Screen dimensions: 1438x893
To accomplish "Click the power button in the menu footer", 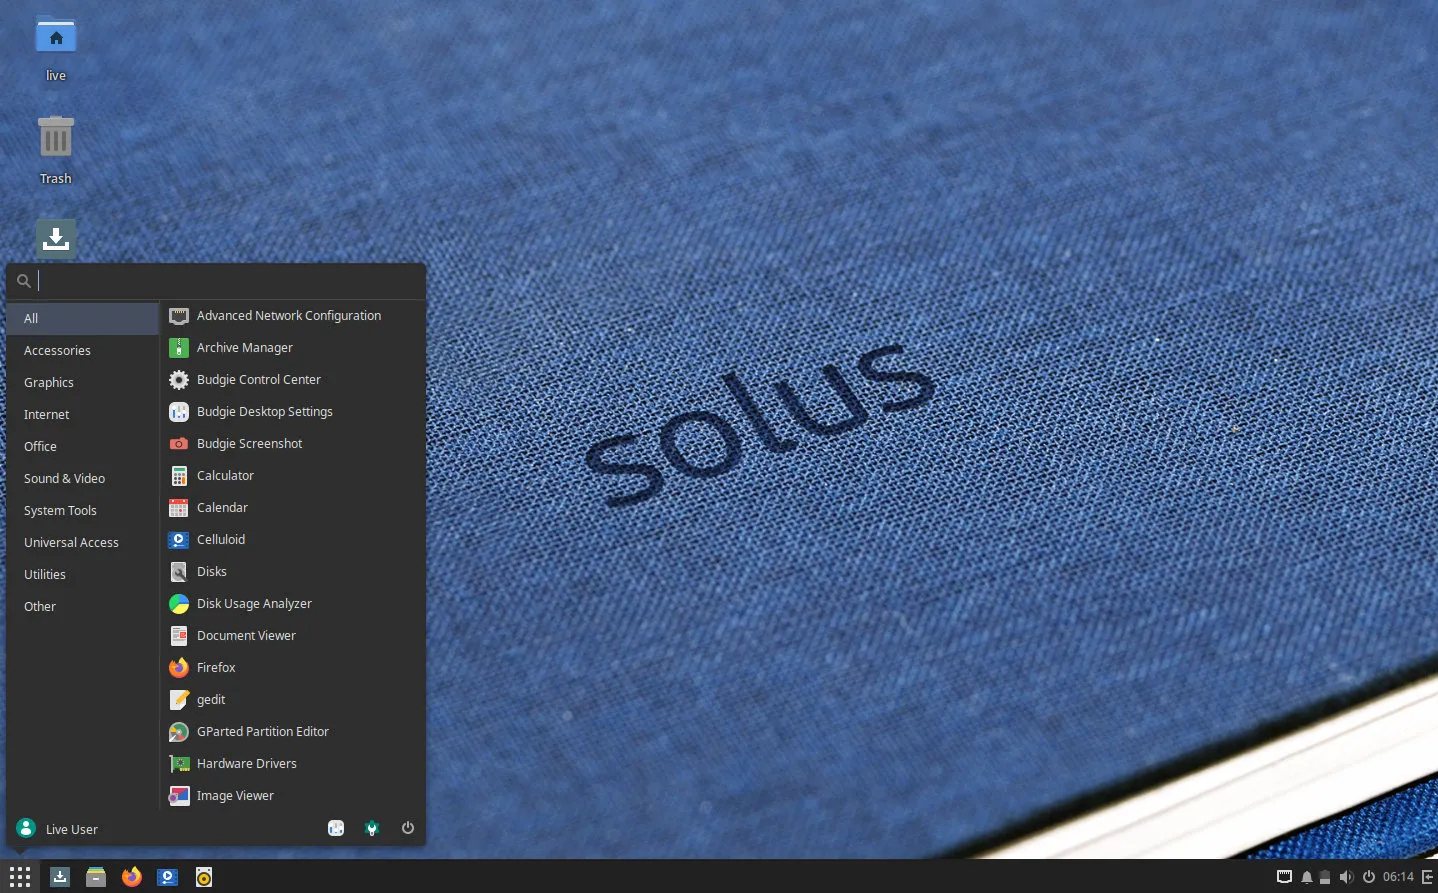I will tap(408, 828).
